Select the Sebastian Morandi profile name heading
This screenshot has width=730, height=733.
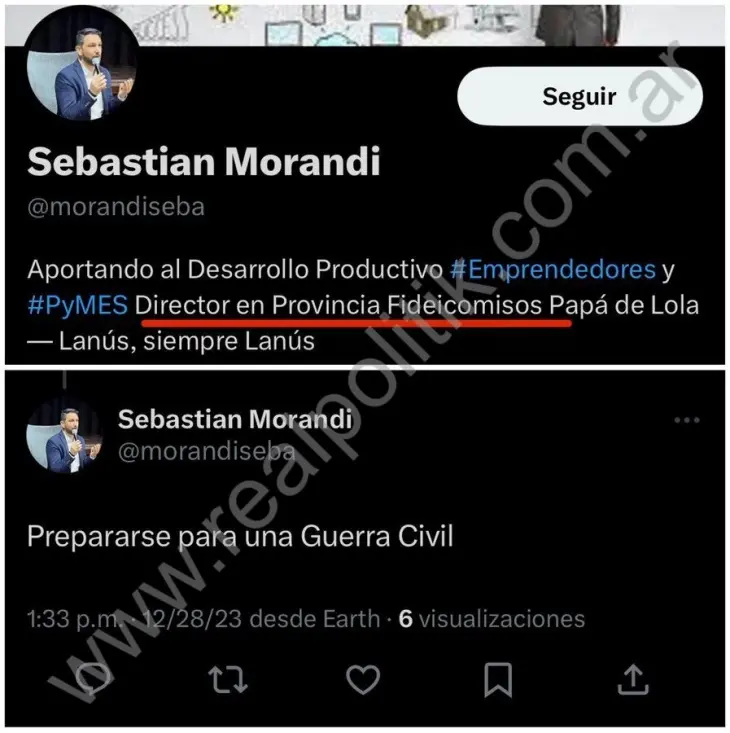coord(204,161)
